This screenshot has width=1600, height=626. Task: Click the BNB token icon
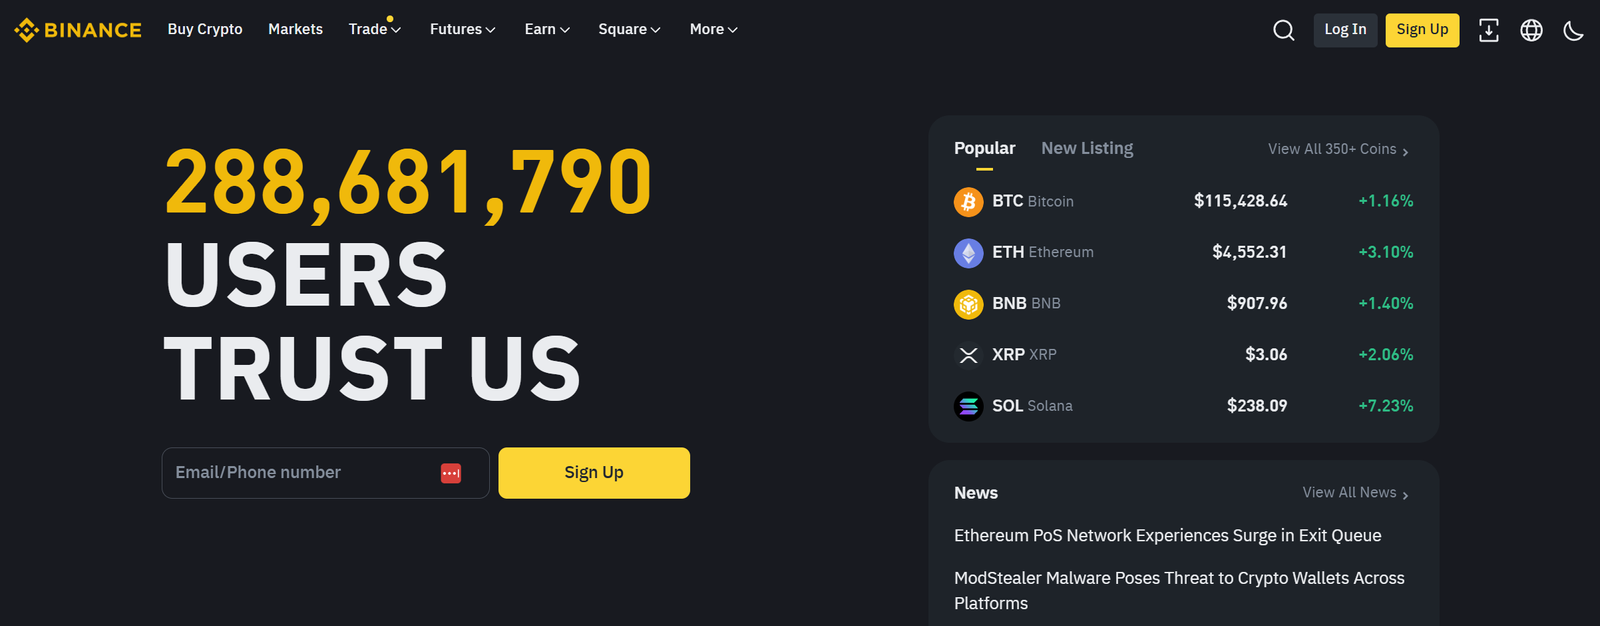tap(967, 303)
